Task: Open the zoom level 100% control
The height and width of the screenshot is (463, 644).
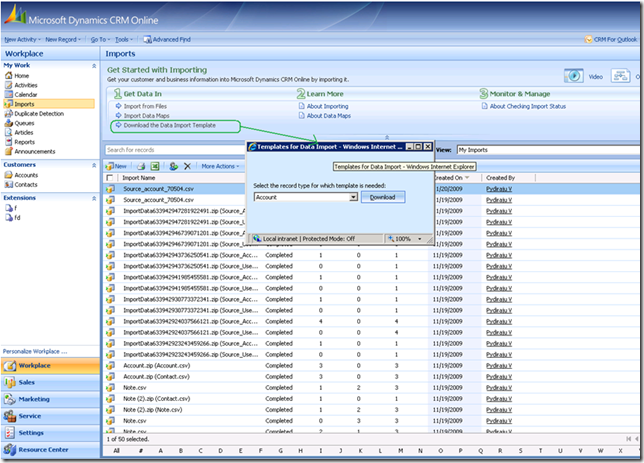Action: pos(403,239)
